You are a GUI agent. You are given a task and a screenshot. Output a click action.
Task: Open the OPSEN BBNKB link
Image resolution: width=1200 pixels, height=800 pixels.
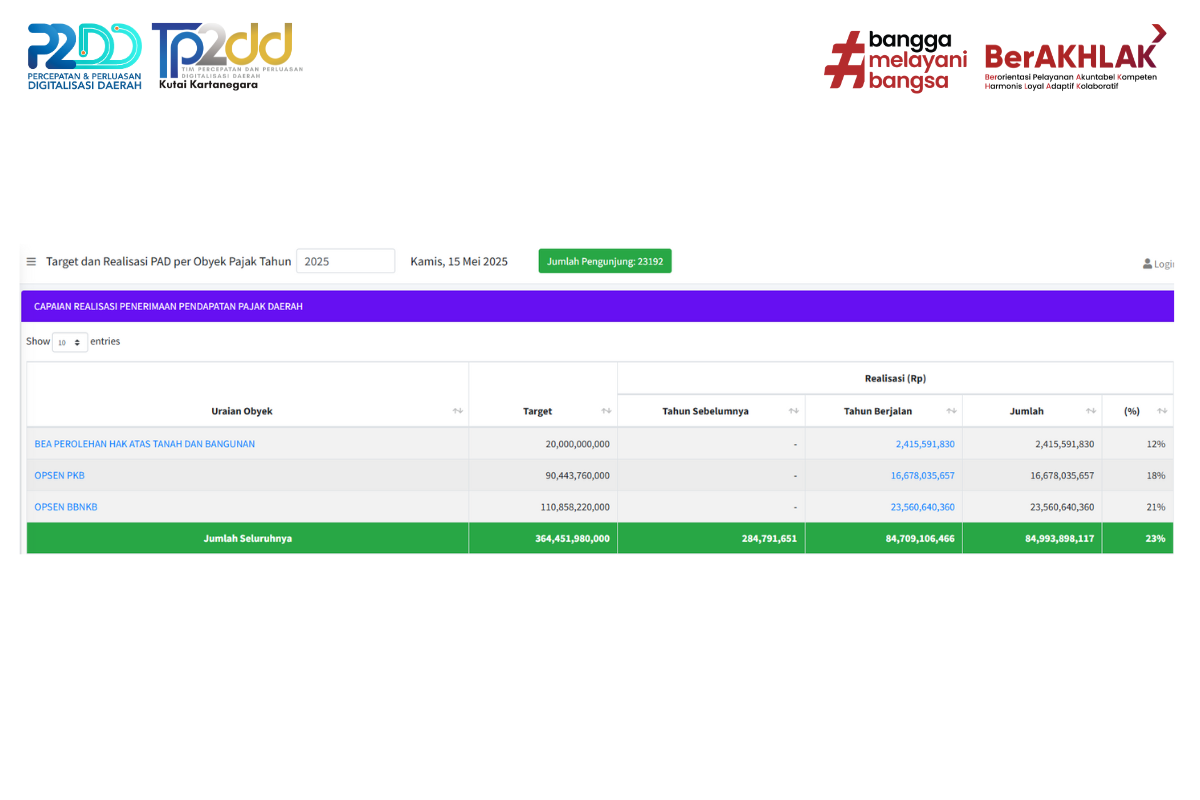[x=66, y=507]
